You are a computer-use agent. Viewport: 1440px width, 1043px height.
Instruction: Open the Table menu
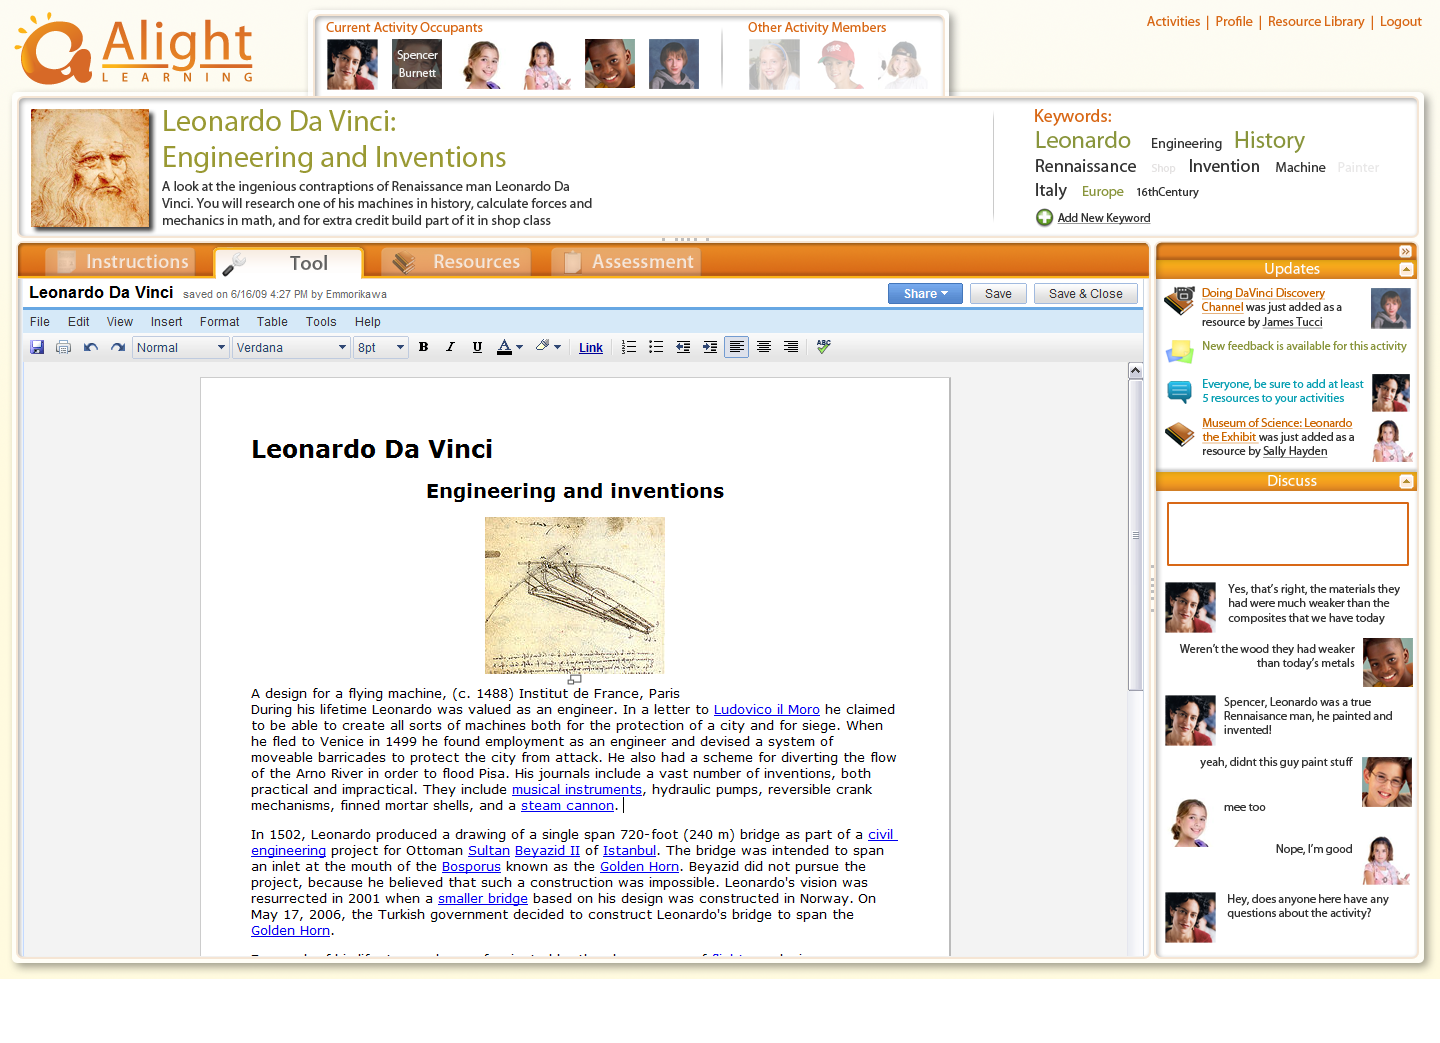[272, 322]
